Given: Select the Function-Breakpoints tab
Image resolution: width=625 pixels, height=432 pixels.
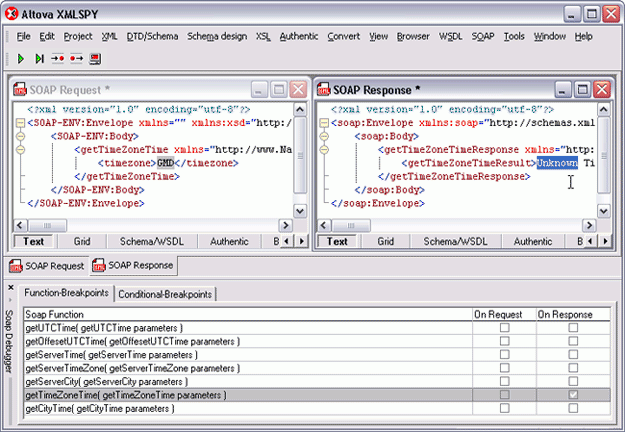Looking at the screenshot, I should point(66,293).
